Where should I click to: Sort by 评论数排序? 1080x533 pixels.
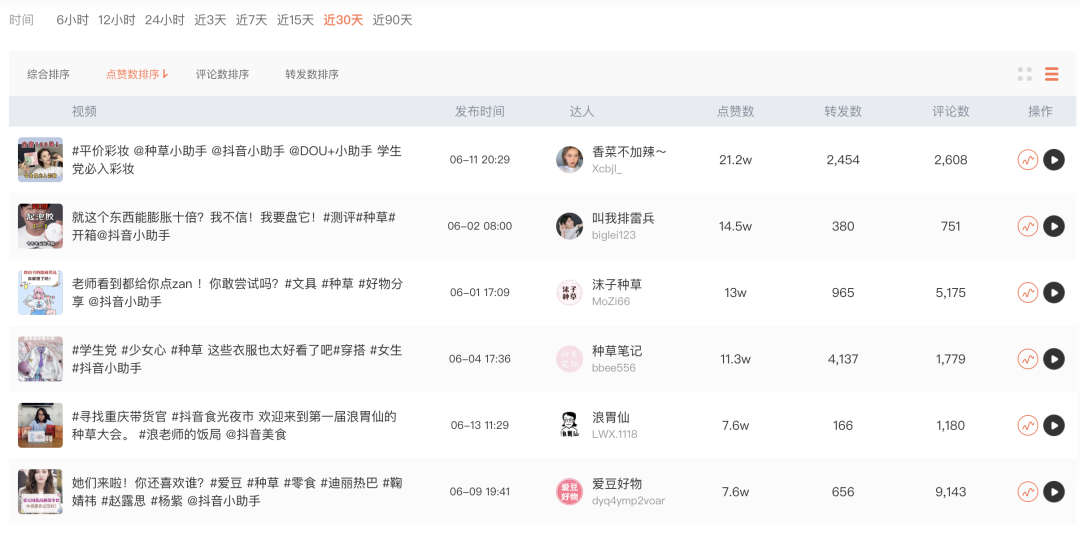click(x=222, y=74)
